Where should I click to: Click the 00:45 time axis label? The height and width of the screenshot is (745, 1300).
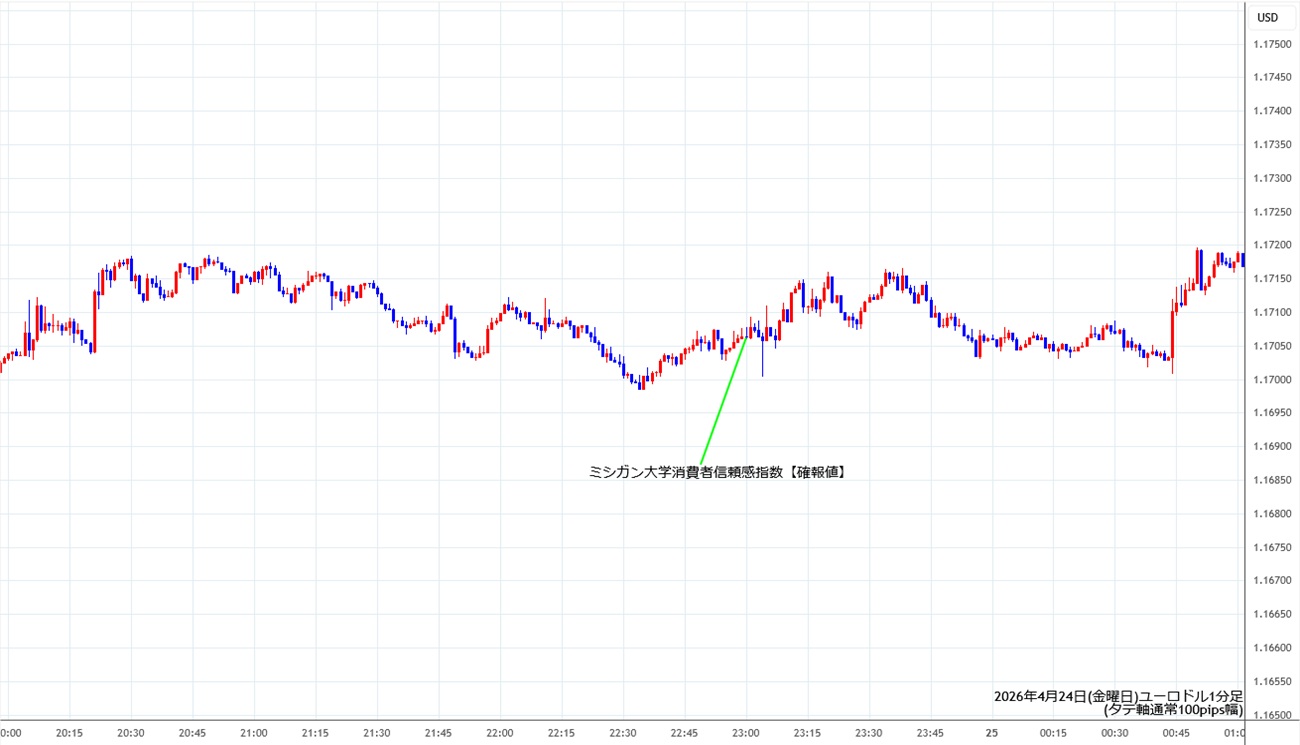click(1176, 733)
